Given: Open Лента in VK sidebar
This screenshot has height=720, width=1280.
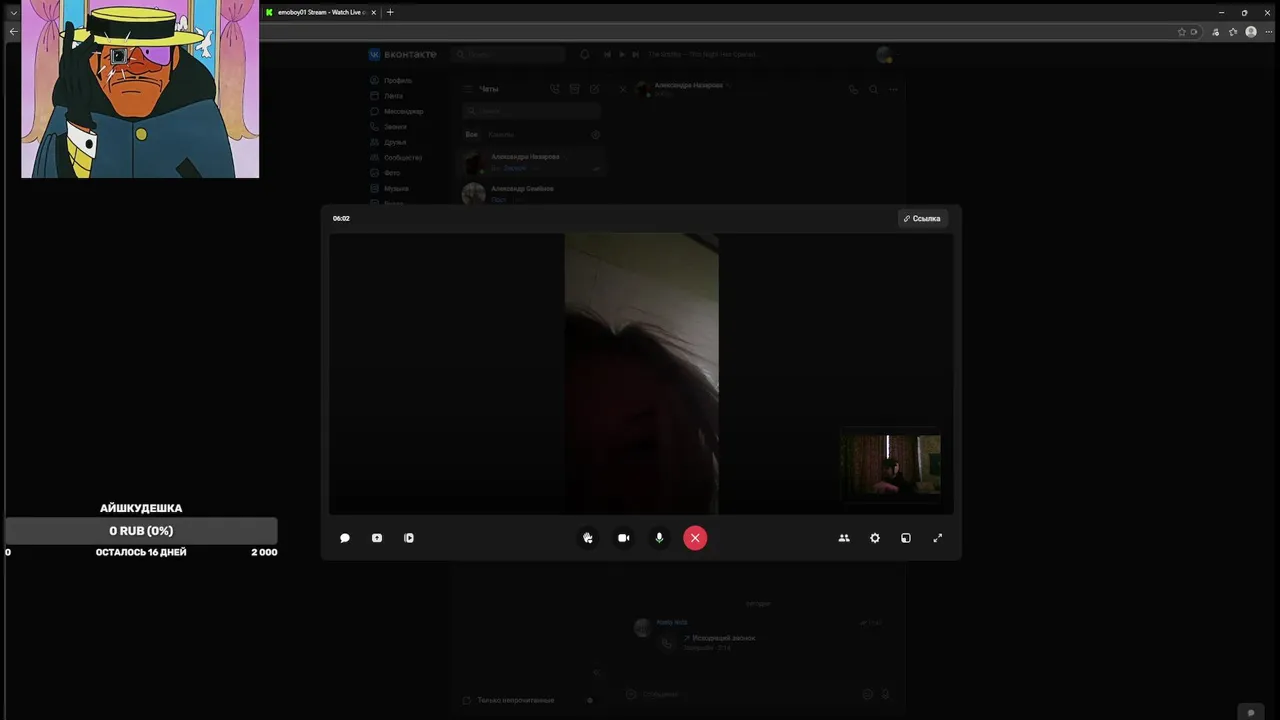Looking at the screenshot, I should click(387, 96).
